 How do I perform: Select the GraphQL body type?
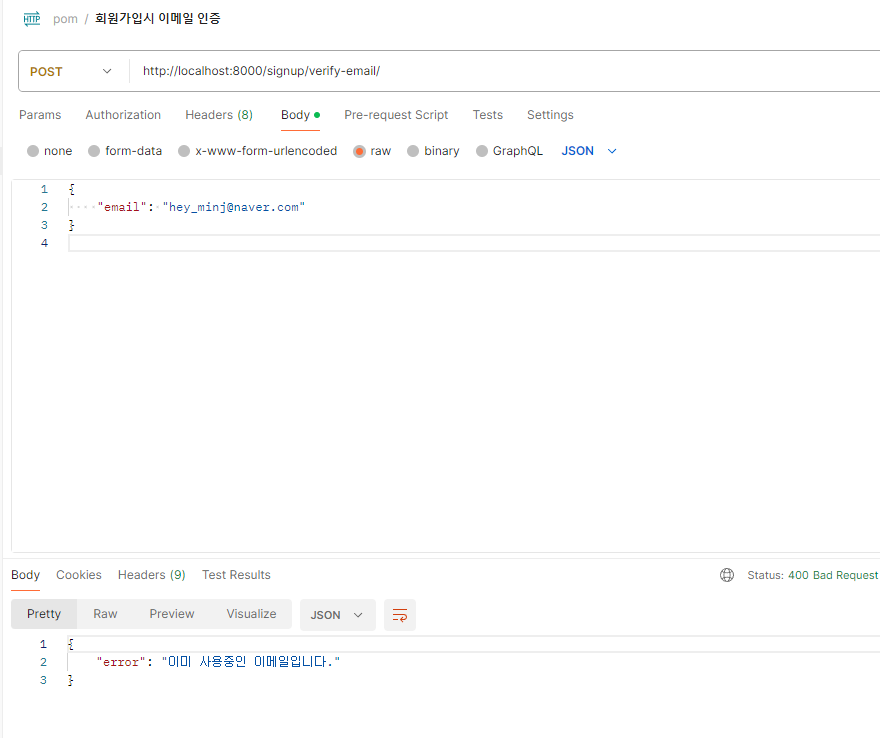[x=510, y=151]
